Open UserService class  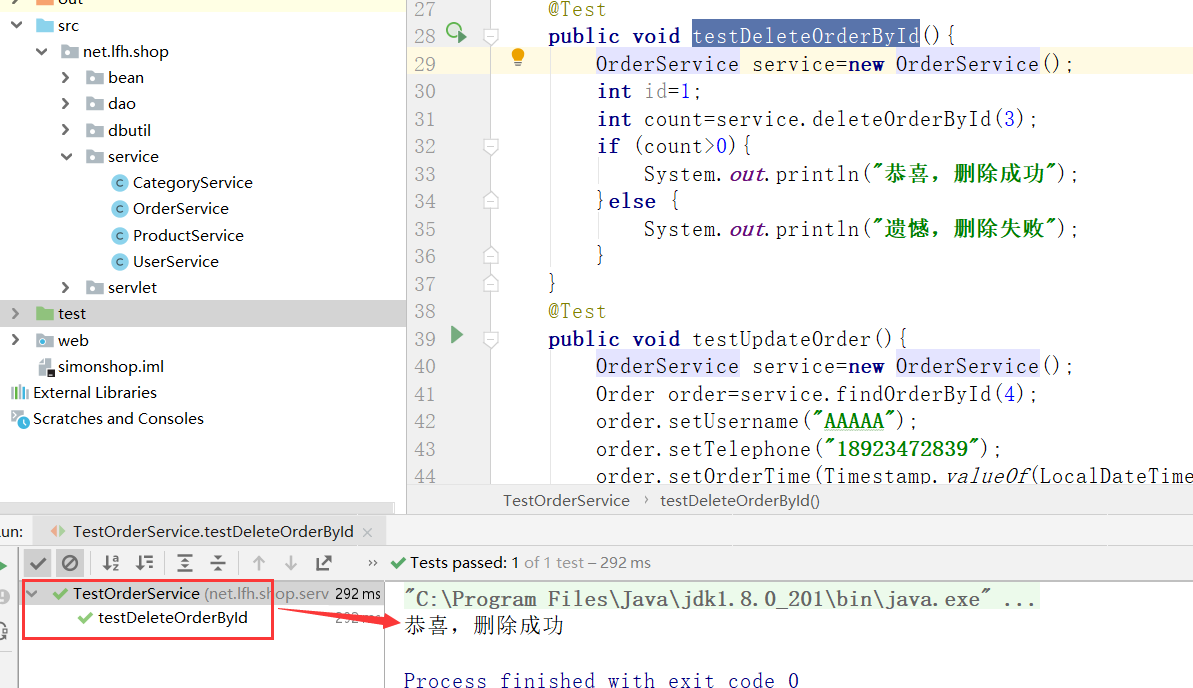[176, 262]
